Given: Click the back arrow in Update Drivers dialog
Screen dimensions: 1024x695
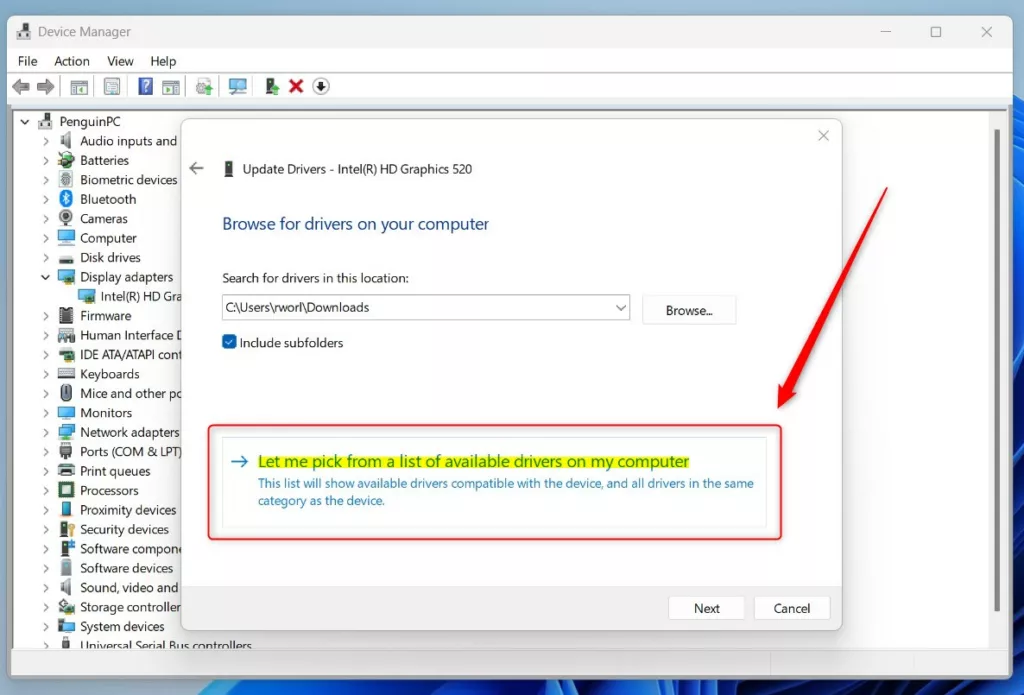Looking at the screenshot, I should pos(197,169).
